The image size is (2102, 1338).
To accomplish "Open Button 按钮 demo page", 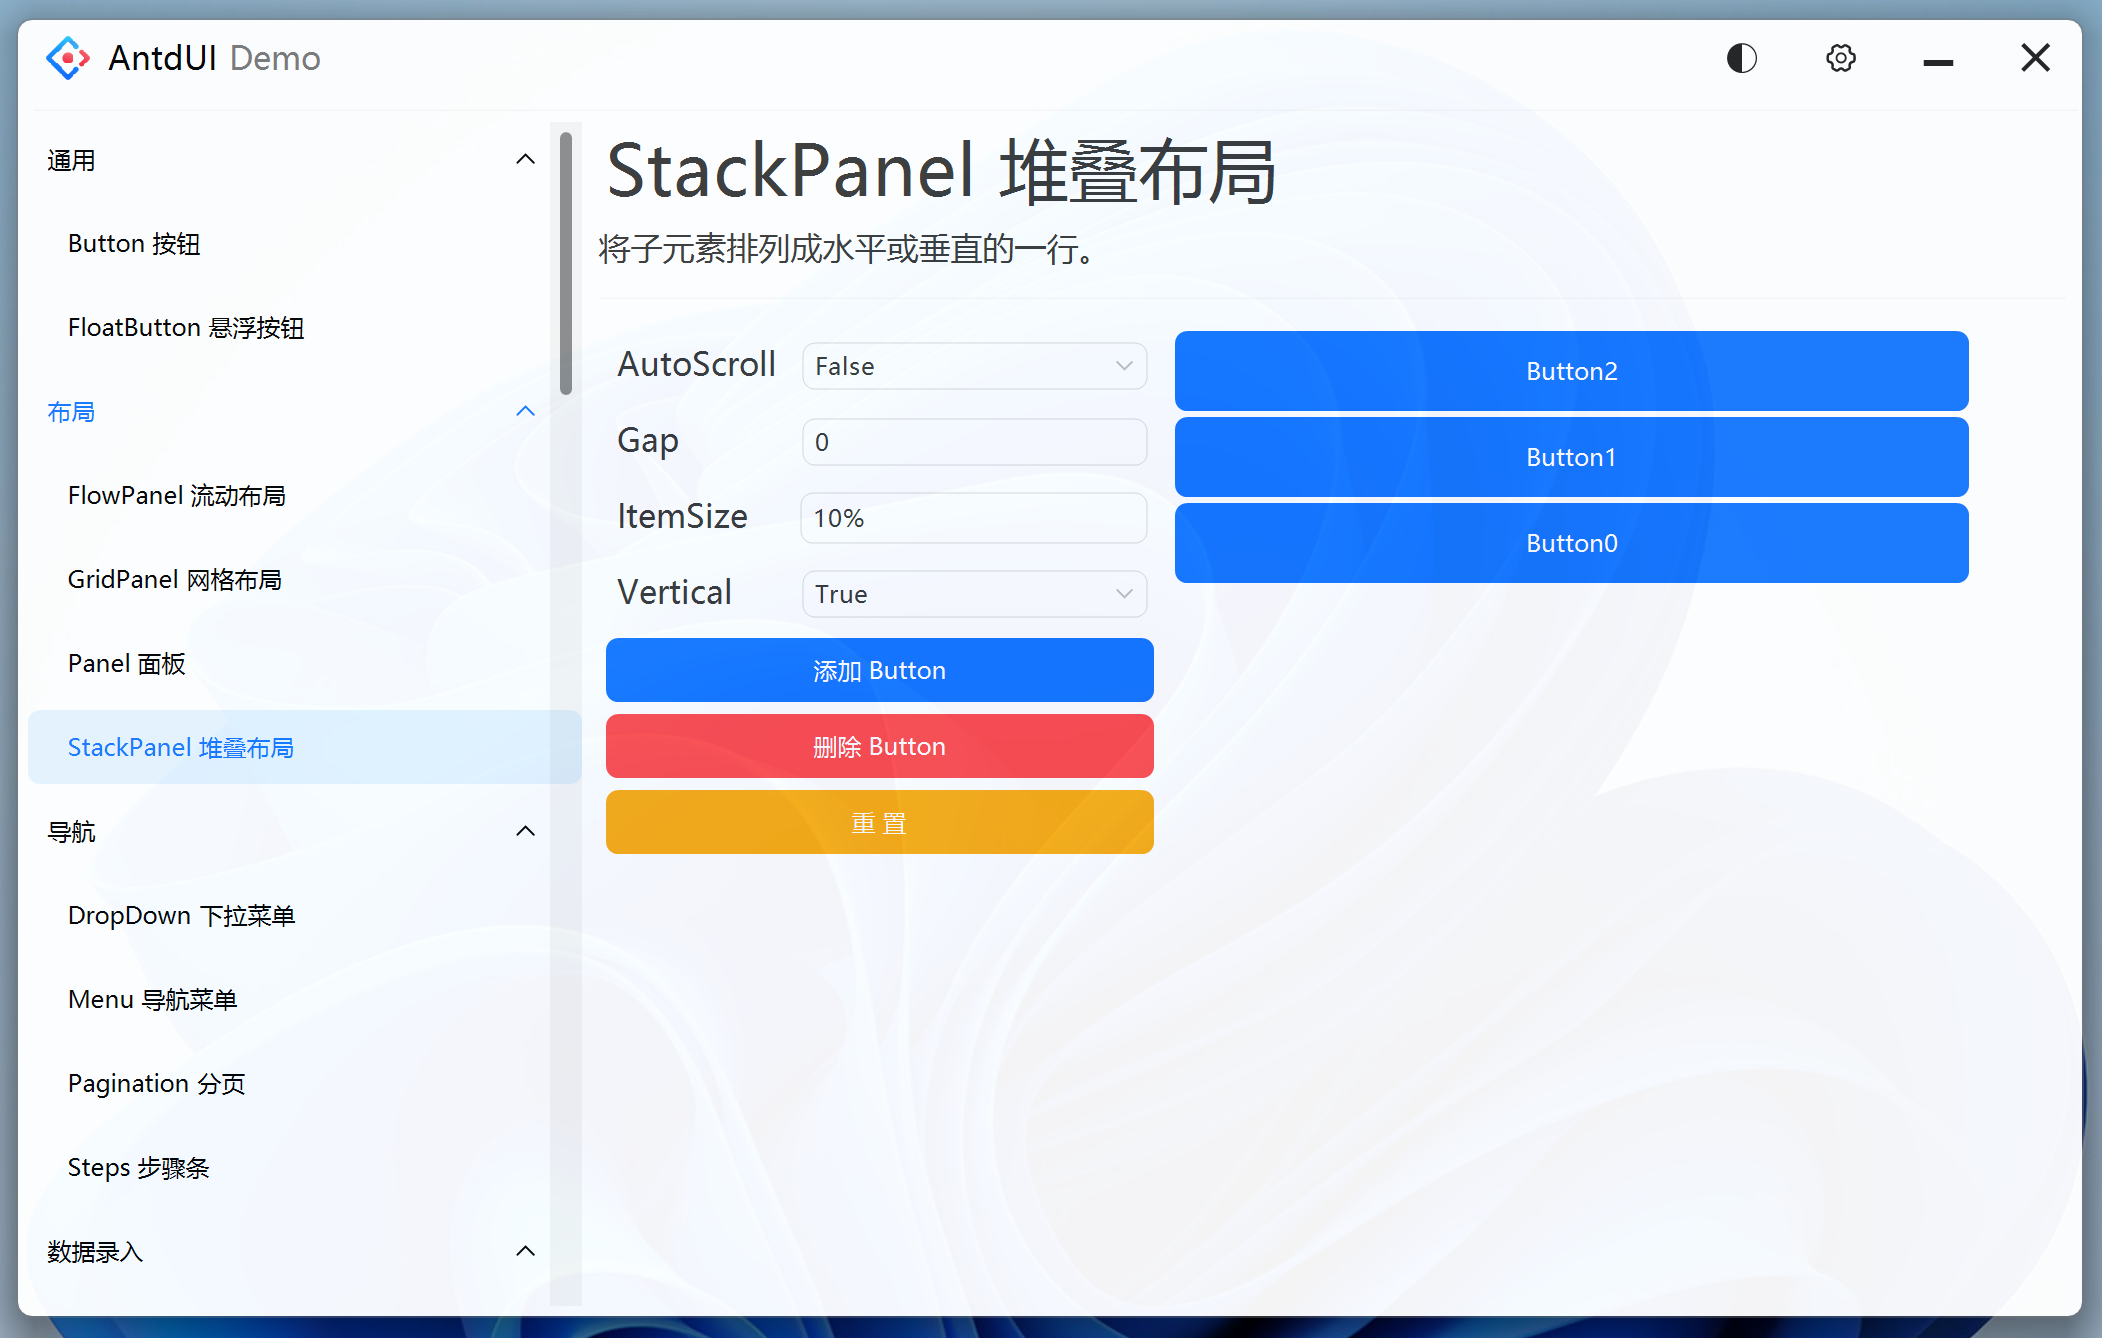I will pos(133,243).
